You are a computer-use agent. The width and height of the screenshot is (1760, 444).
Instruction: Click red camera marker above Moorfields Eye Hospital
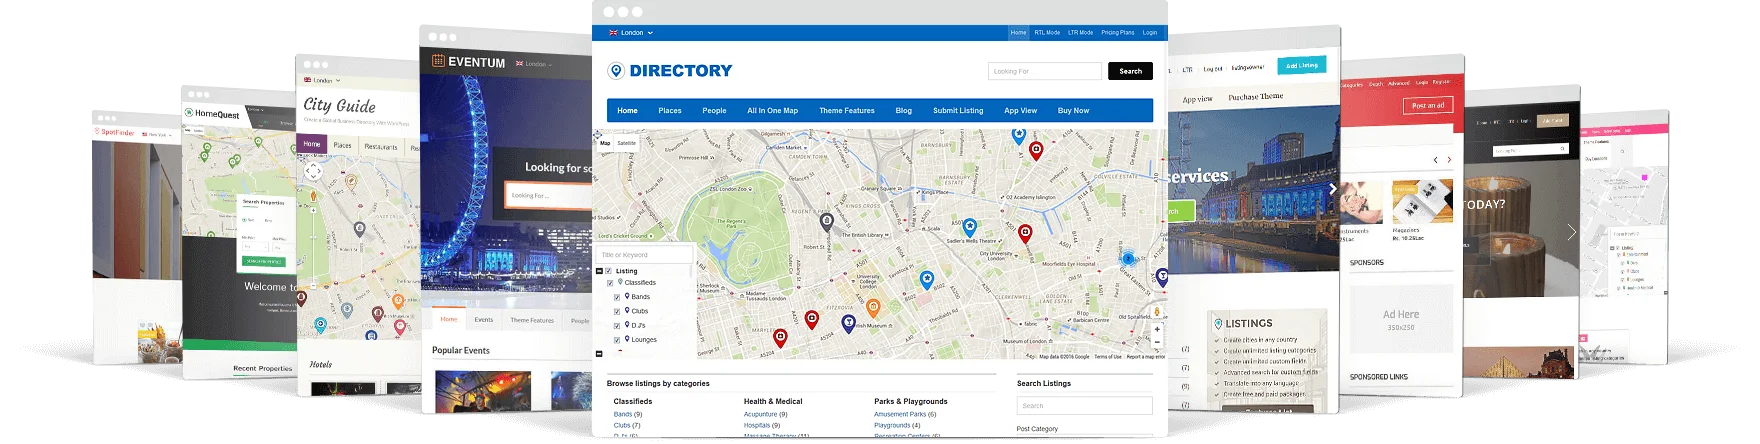click(x=1025, y=235)
